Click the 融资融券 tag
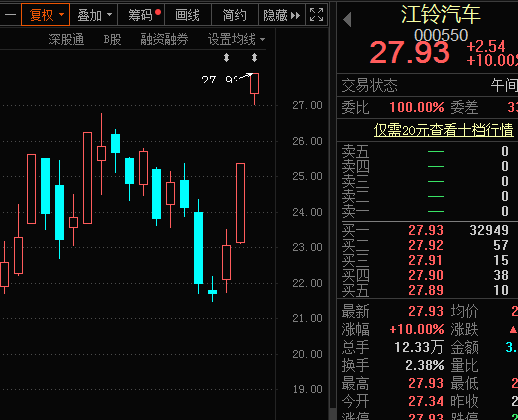 164,39
